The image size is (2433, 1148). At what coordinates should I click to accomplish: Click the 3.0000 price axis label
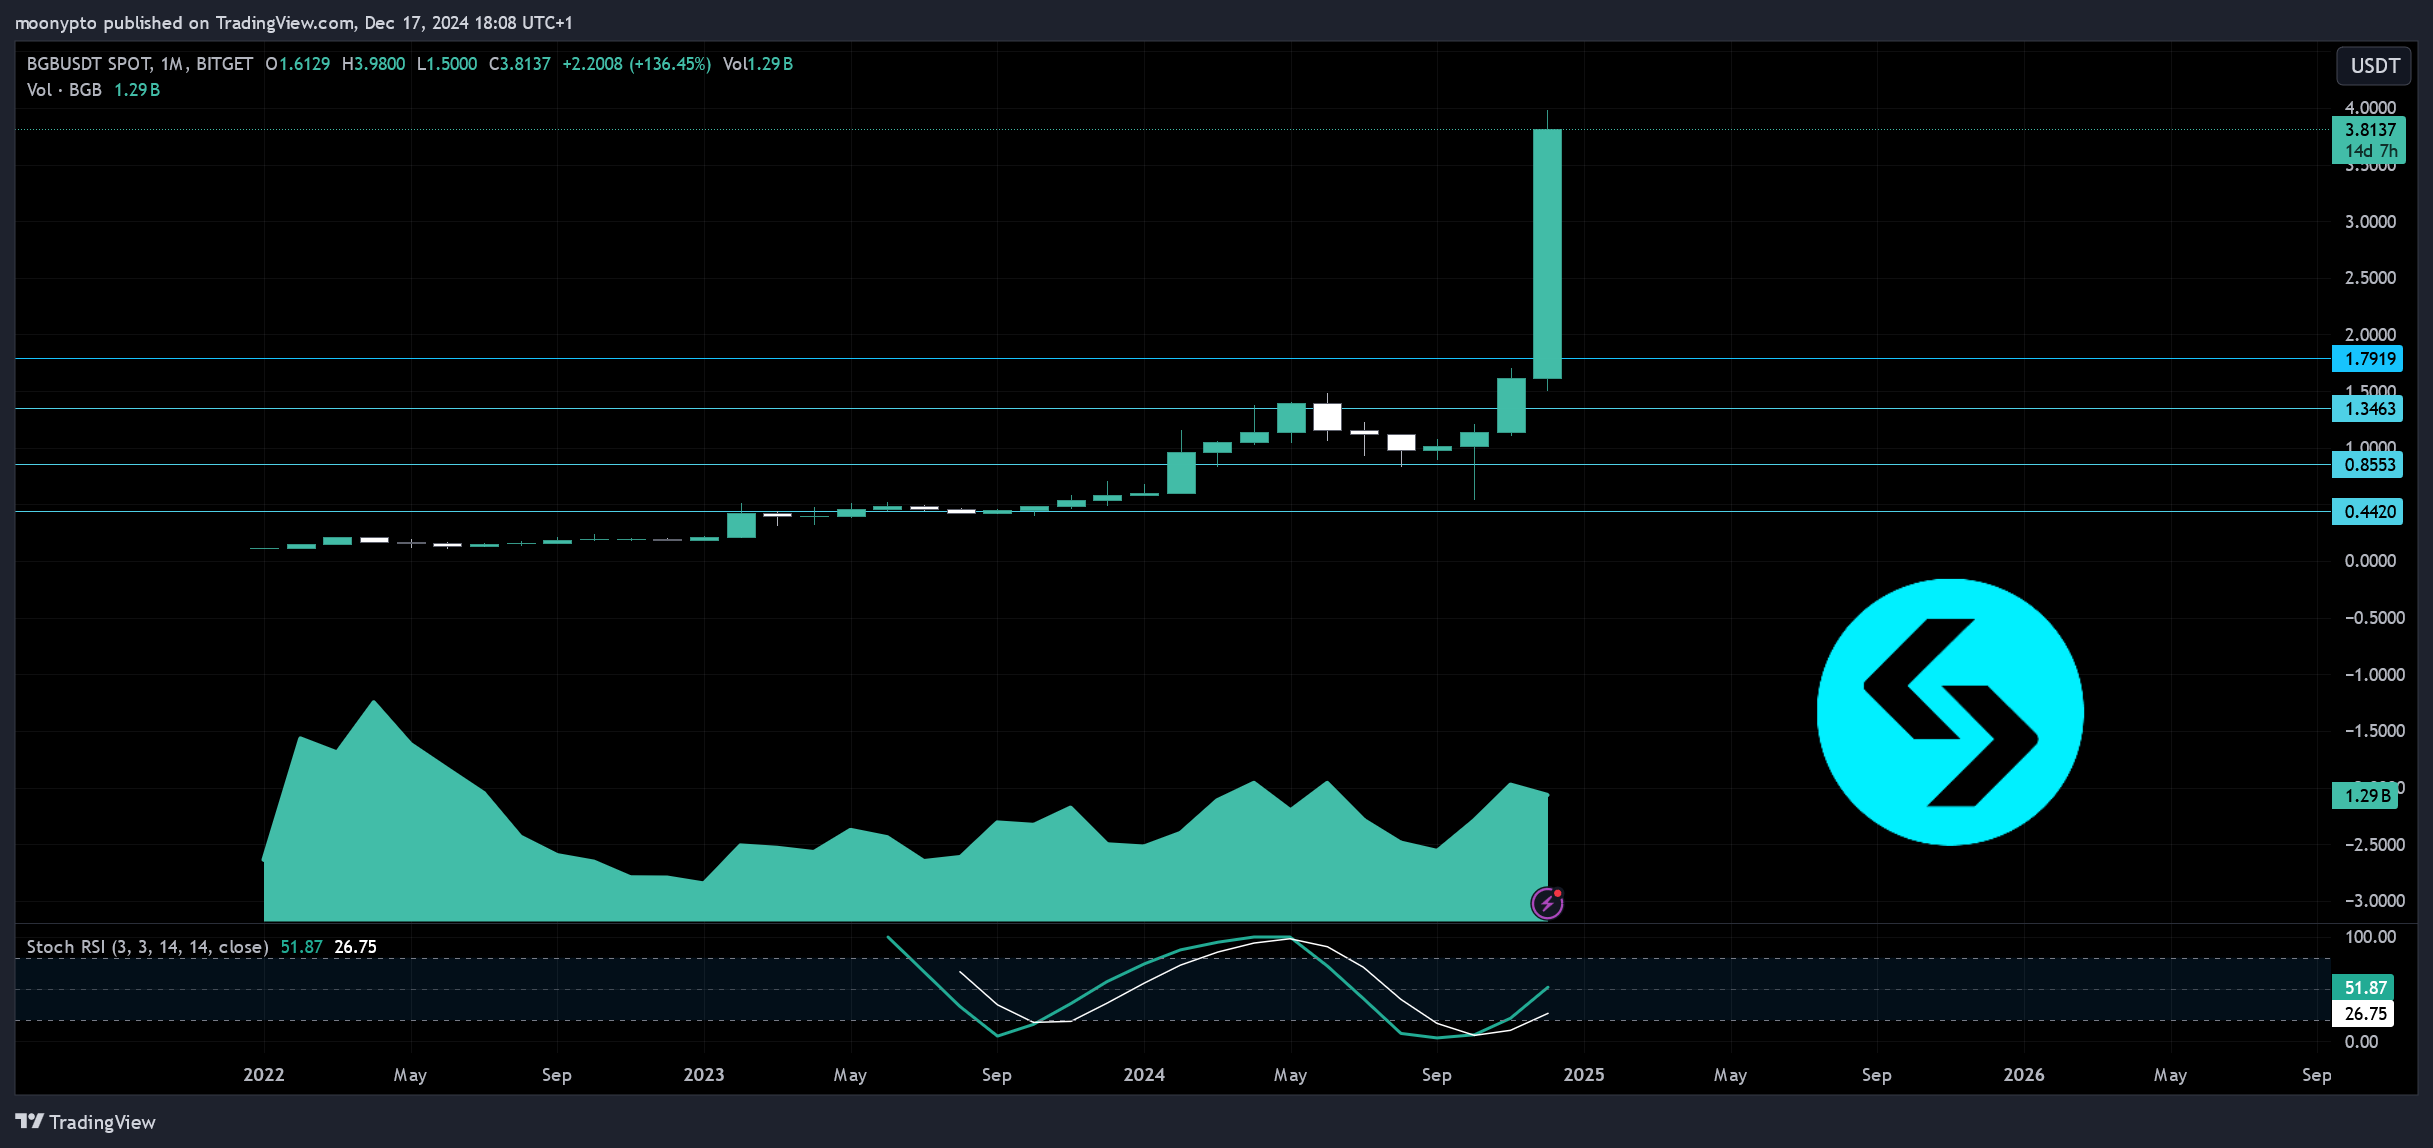coord(2370,222)
